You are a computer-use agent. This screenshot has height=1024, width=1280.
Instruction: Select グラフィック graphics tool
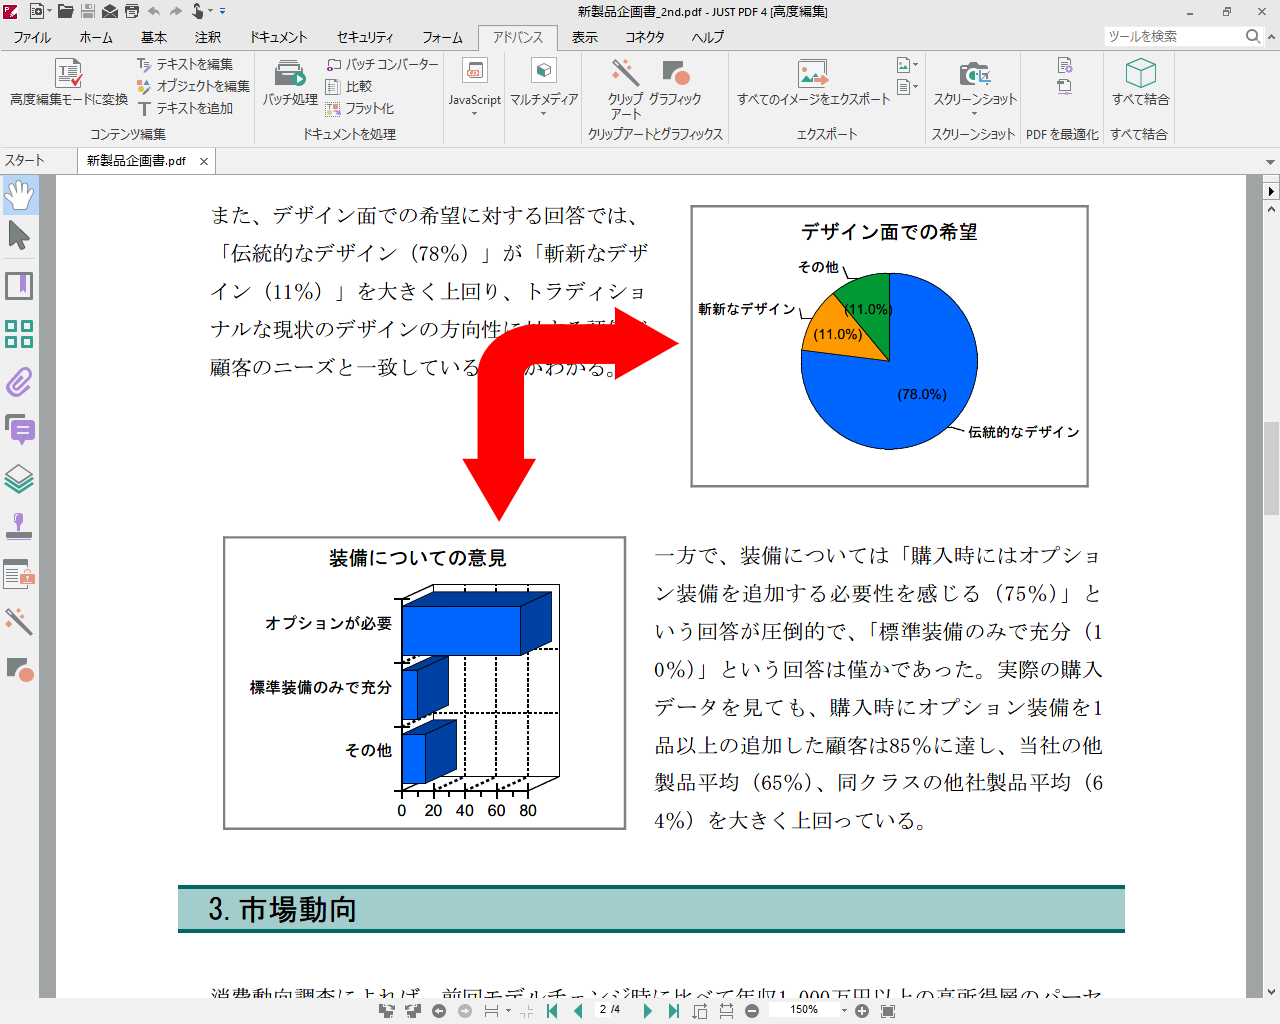click(675, 83)
